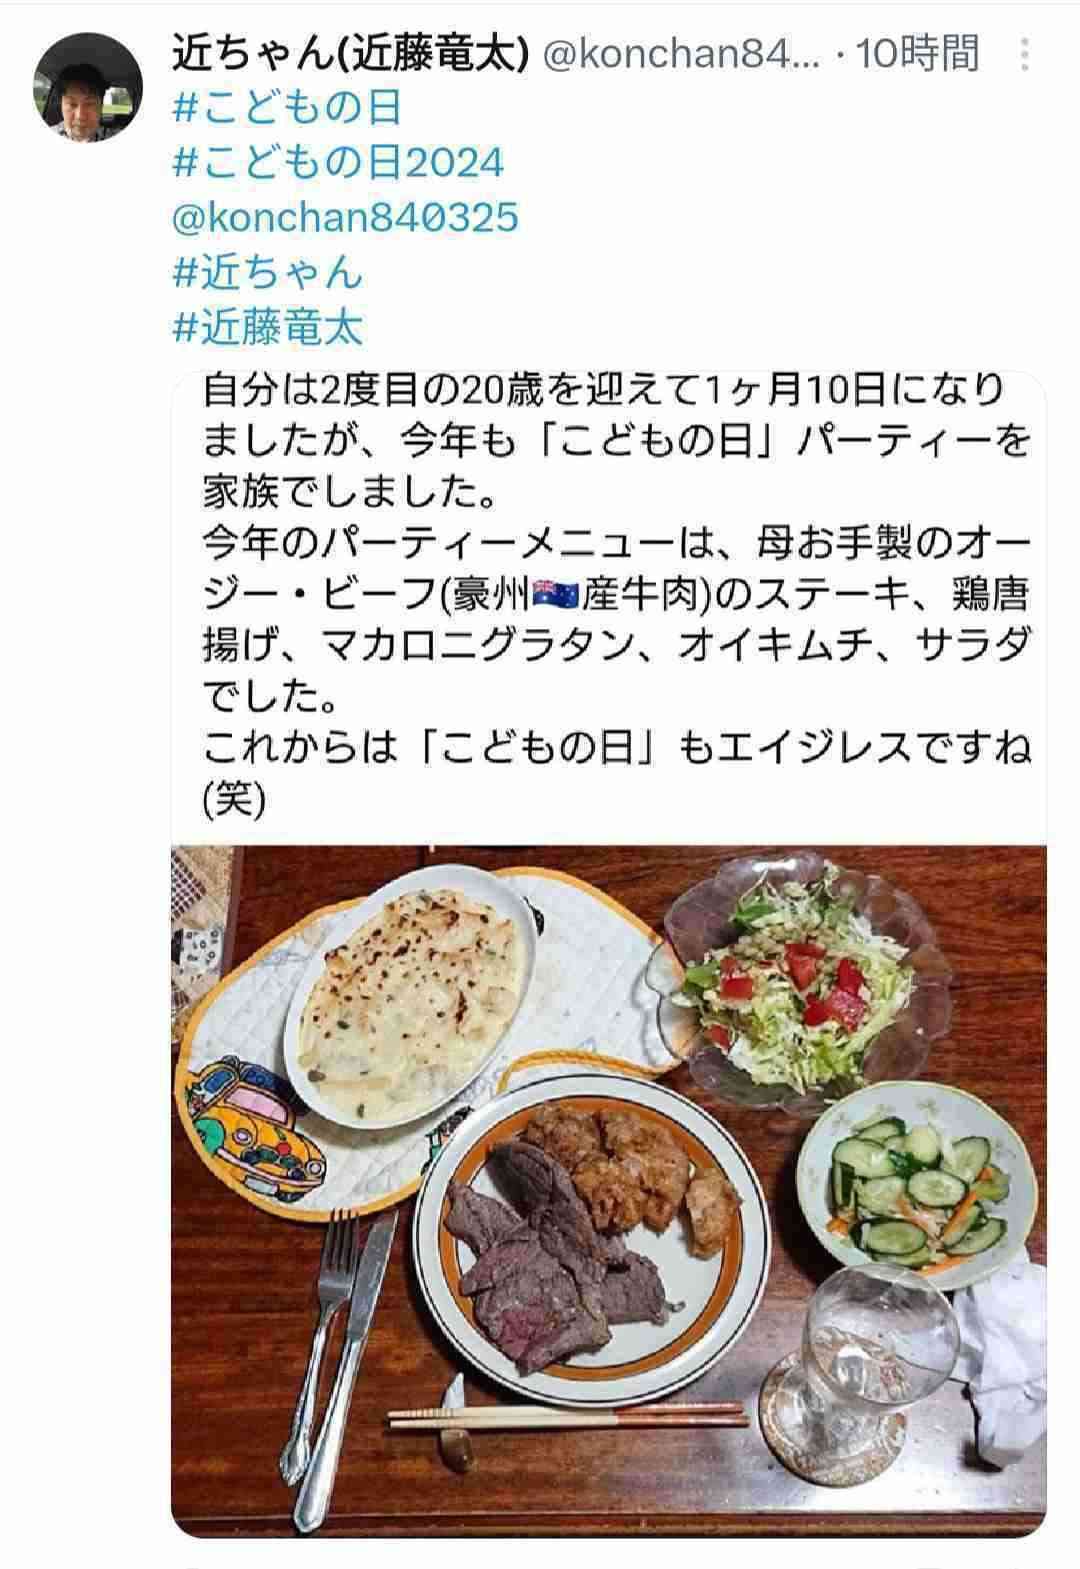Open display name 近ちゃん(近藤竜太)
Image resolution: width=1080 pixels, height=1569 pixels.
pyautogui.click(x=350, y=54)
